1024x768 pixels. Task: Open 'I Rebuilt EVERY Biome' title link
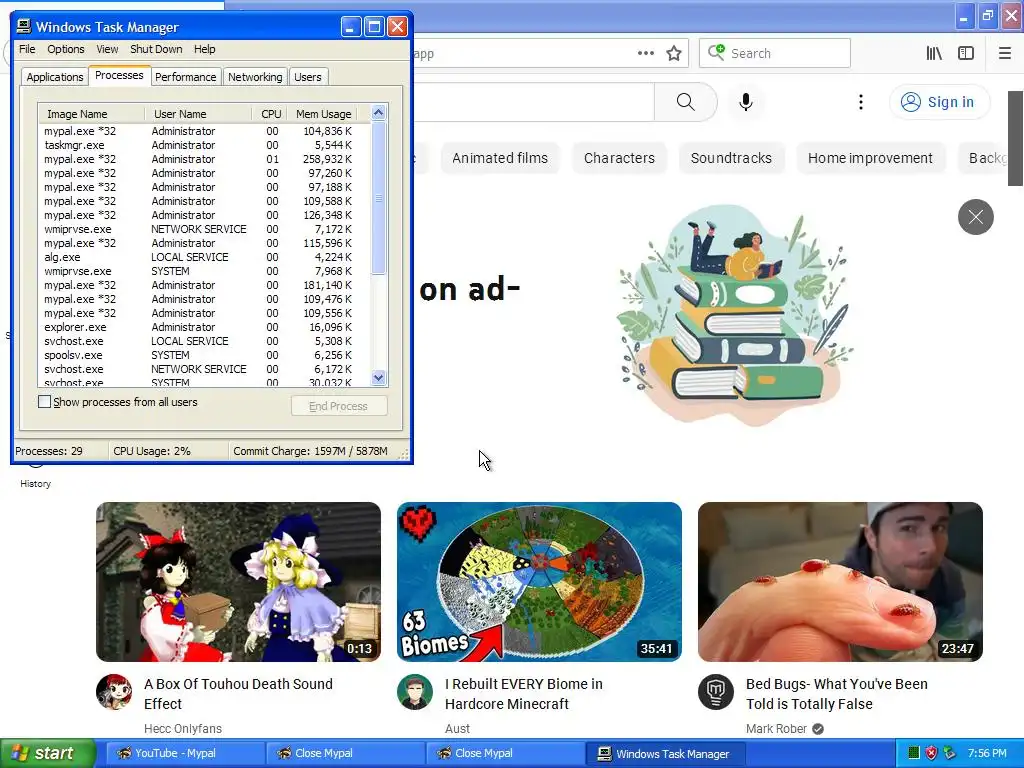click(x=524, y=694)
